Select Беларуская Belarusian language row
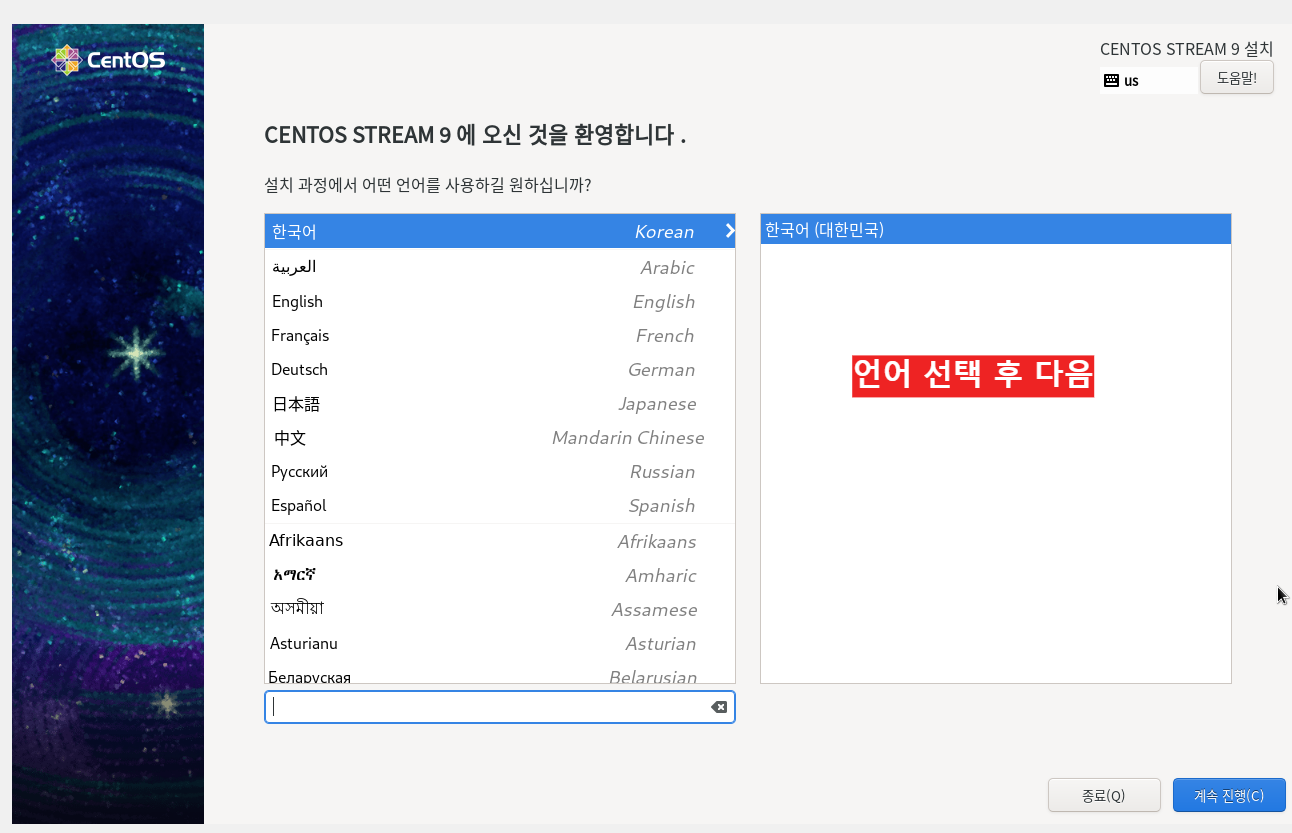 [500, 672]
